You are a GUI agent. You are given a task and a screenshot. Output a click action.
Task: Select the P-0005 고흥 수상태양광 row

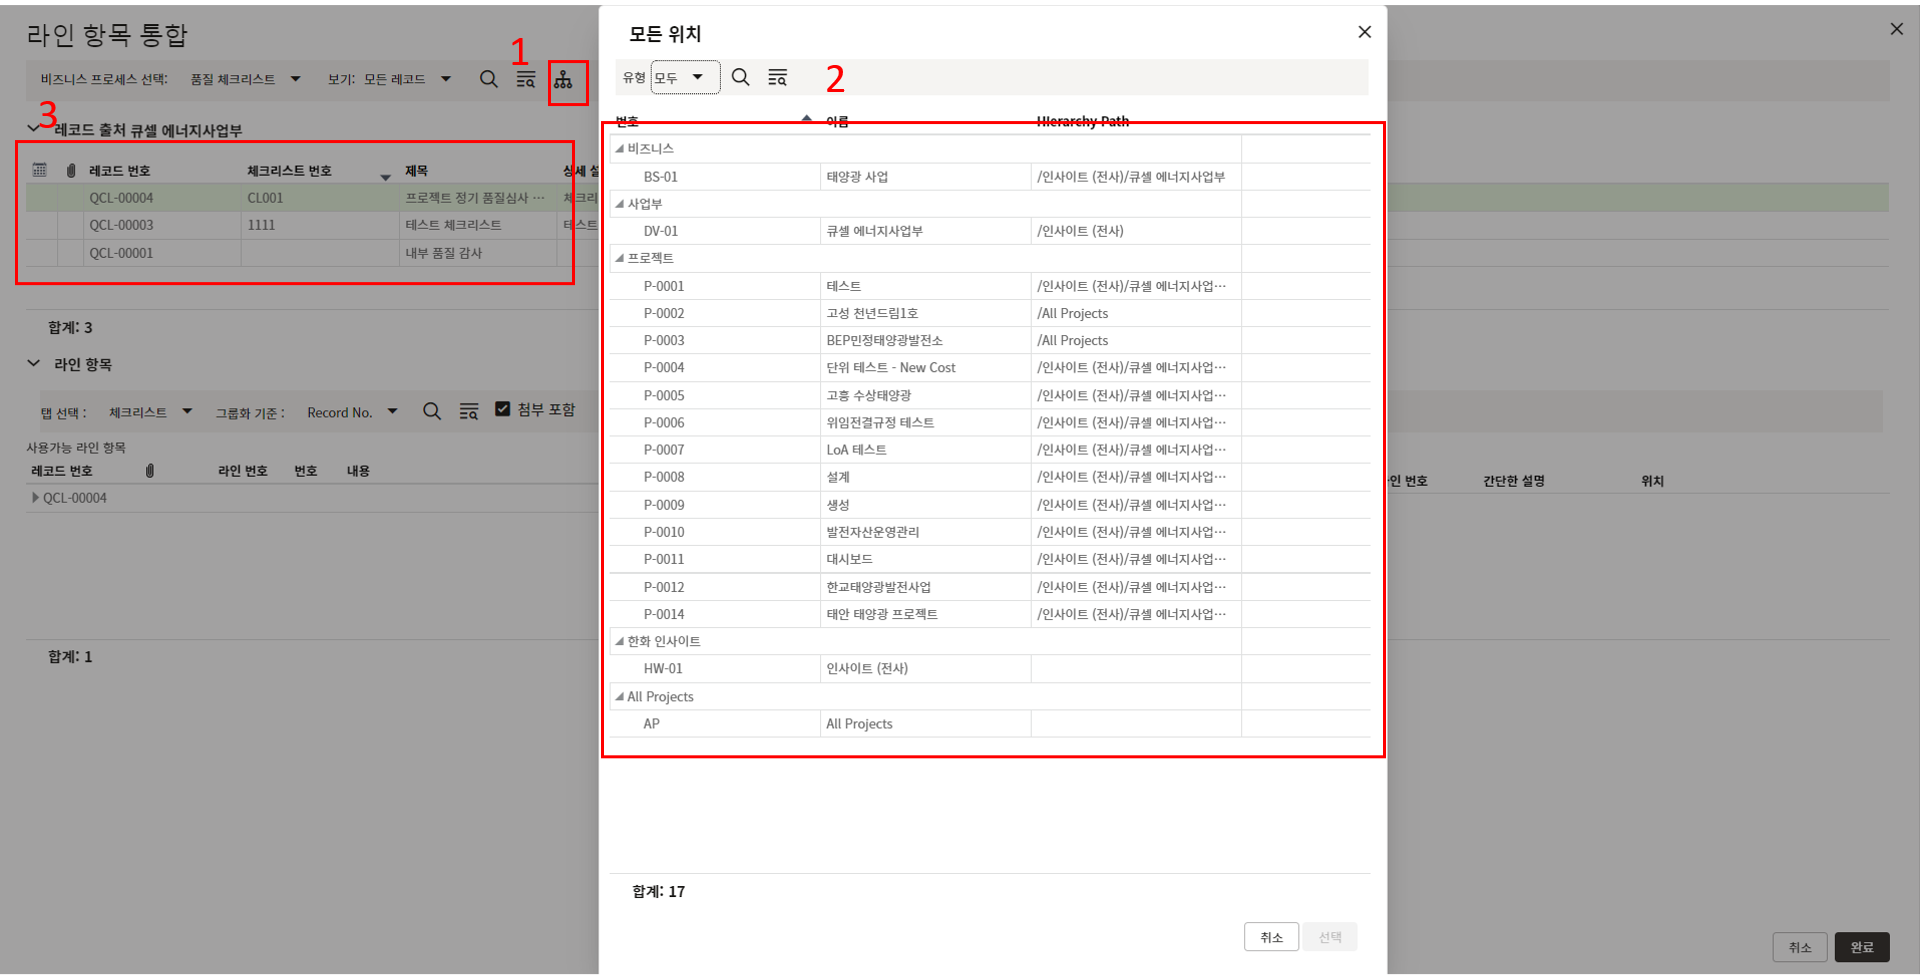point(868,395)
